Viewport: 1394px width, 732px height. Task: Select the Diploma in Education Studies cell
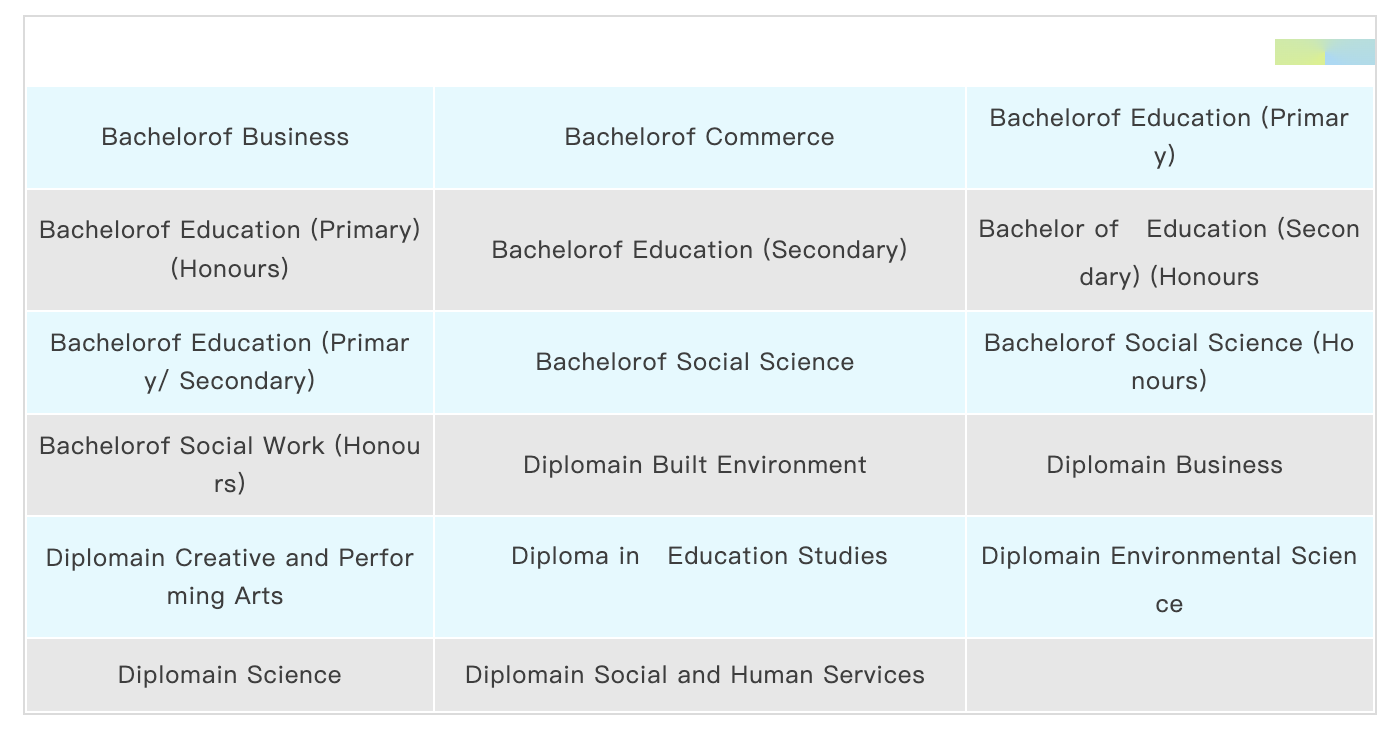coord(699,556)
